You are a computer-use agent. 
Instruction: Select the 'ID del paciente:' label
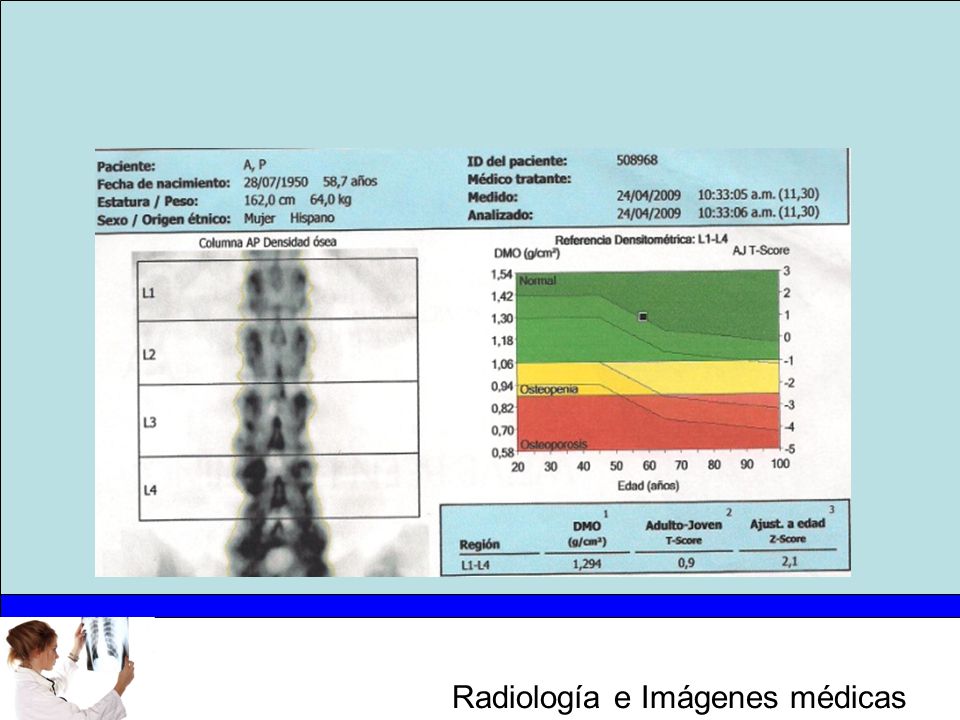point(517,161)
